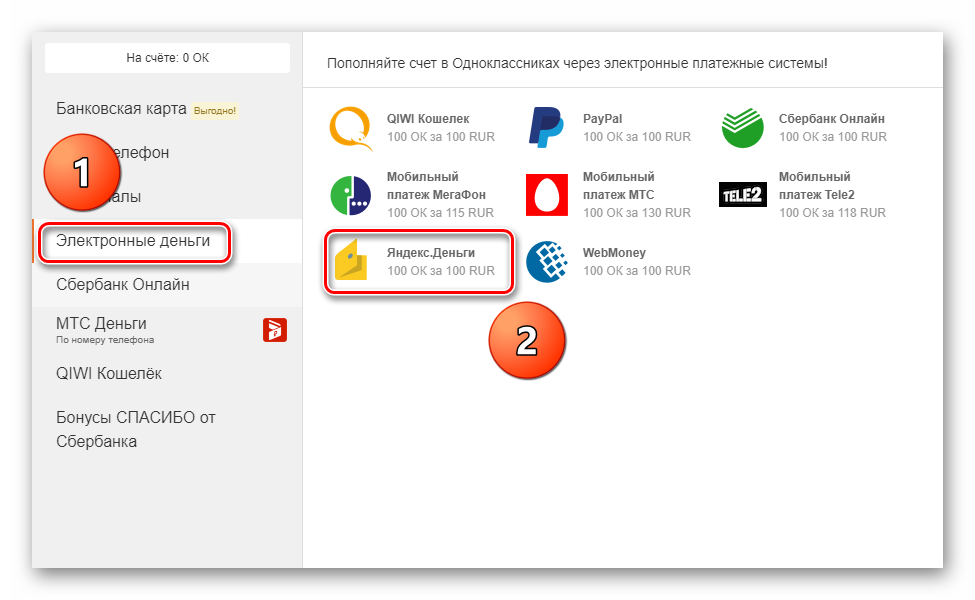Click the Tele2 logo icon
975x600 pixels.
[x=742, y=195]
